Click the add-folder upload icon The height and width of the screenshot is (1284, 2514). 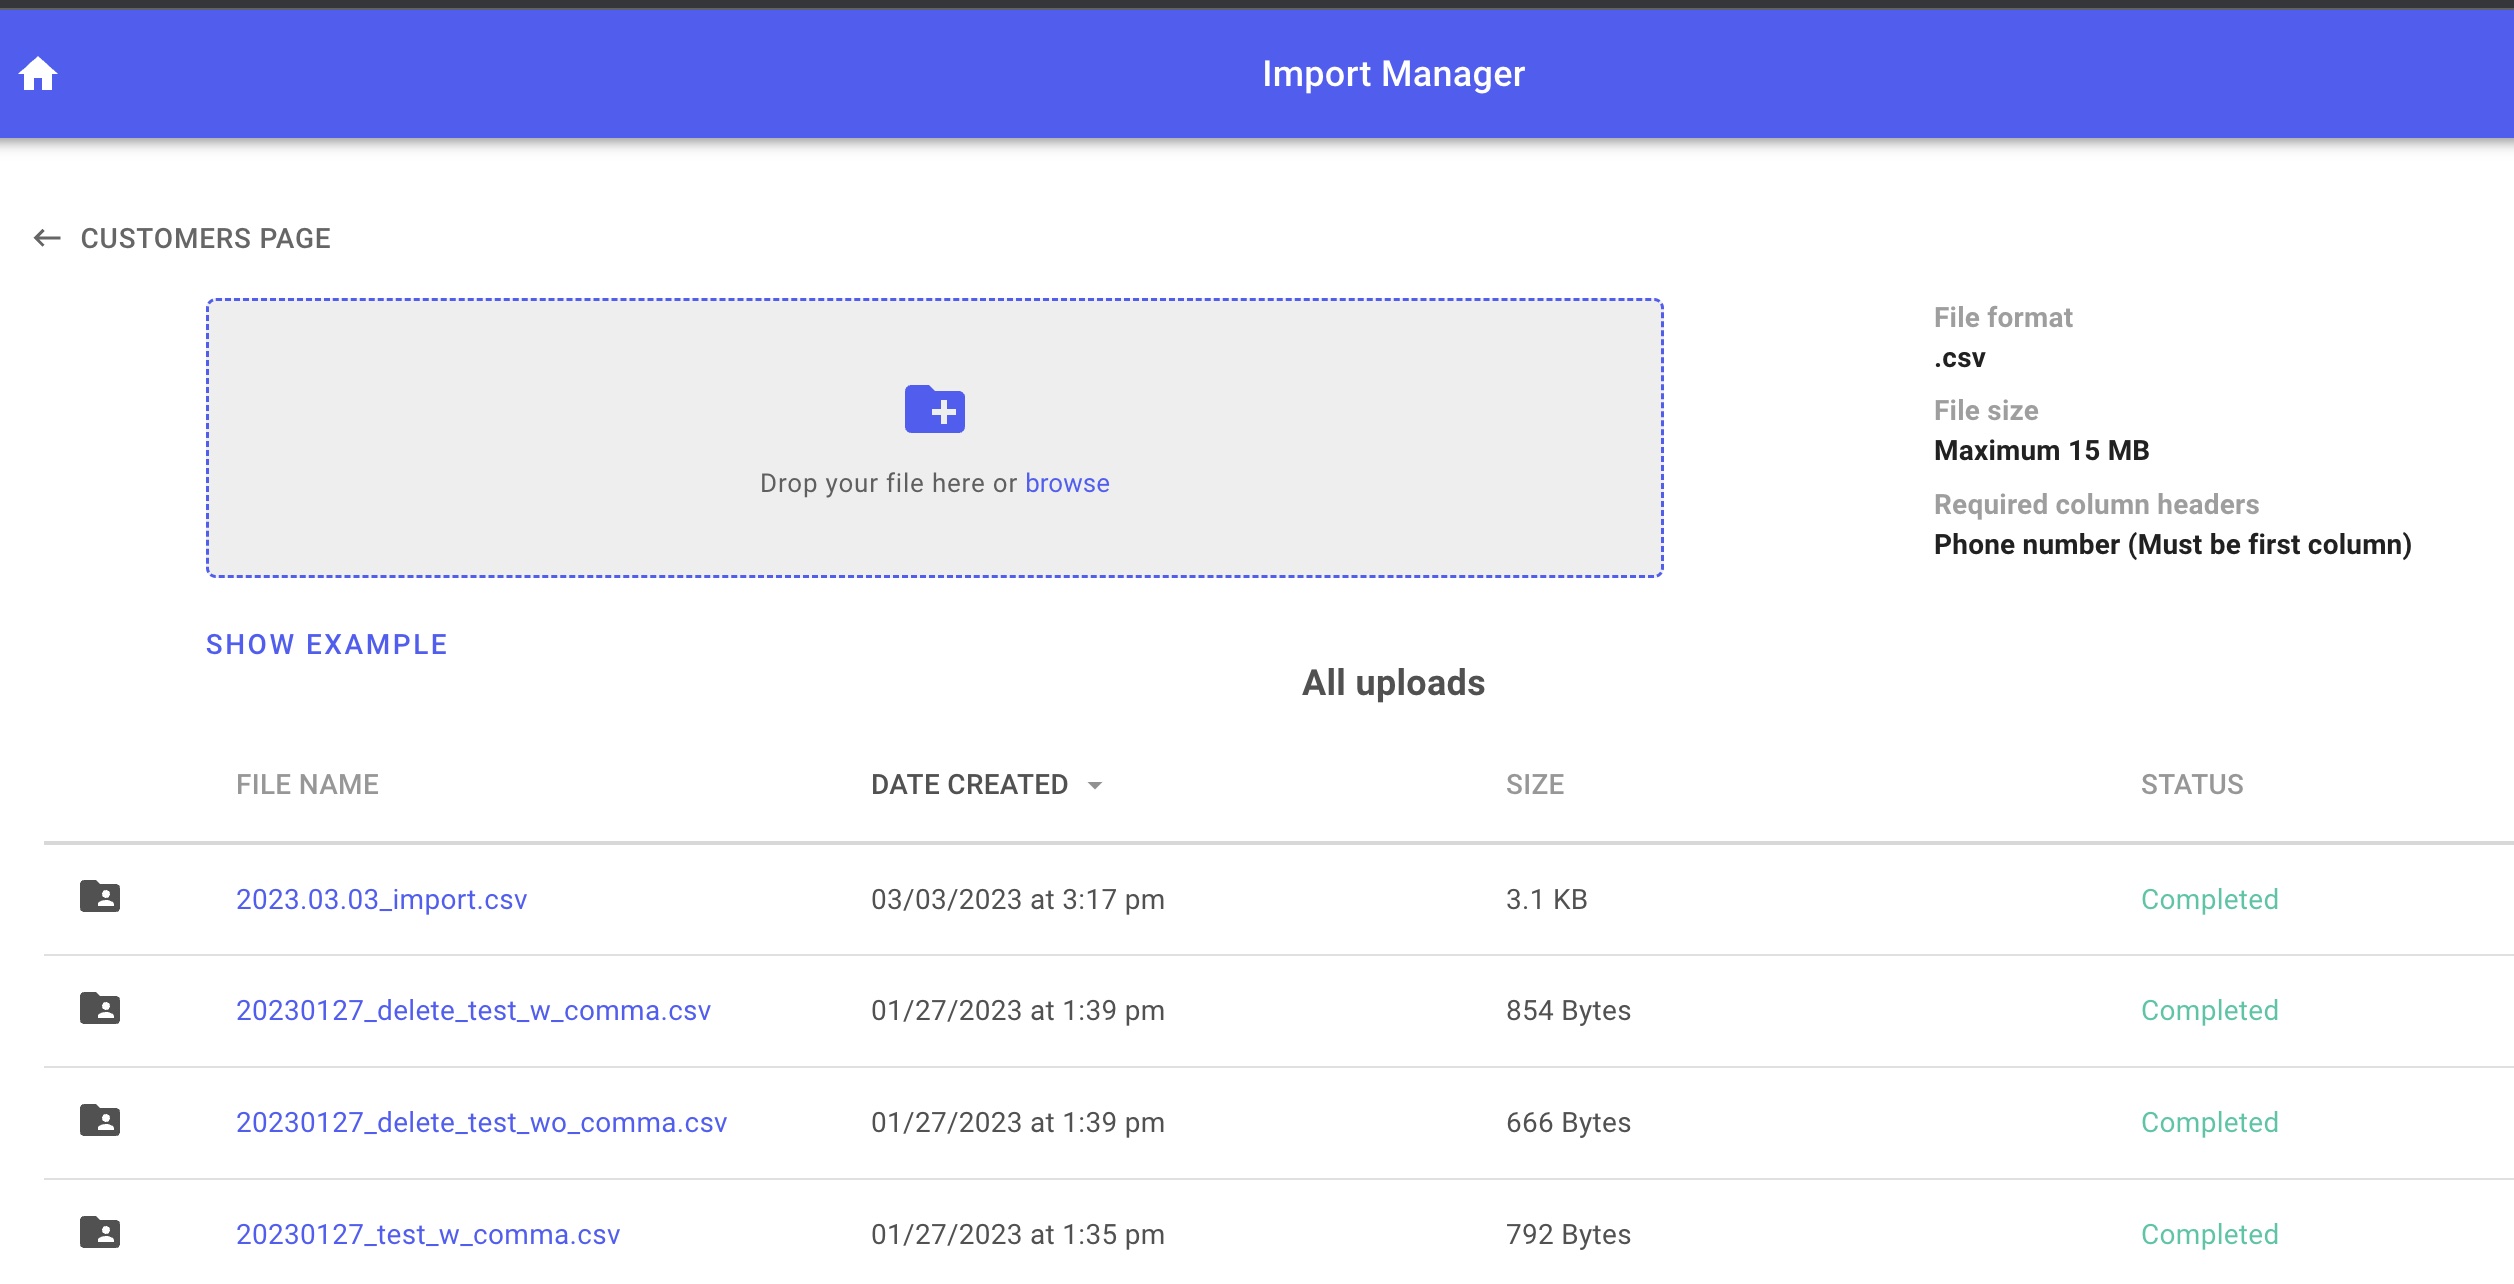934,409
